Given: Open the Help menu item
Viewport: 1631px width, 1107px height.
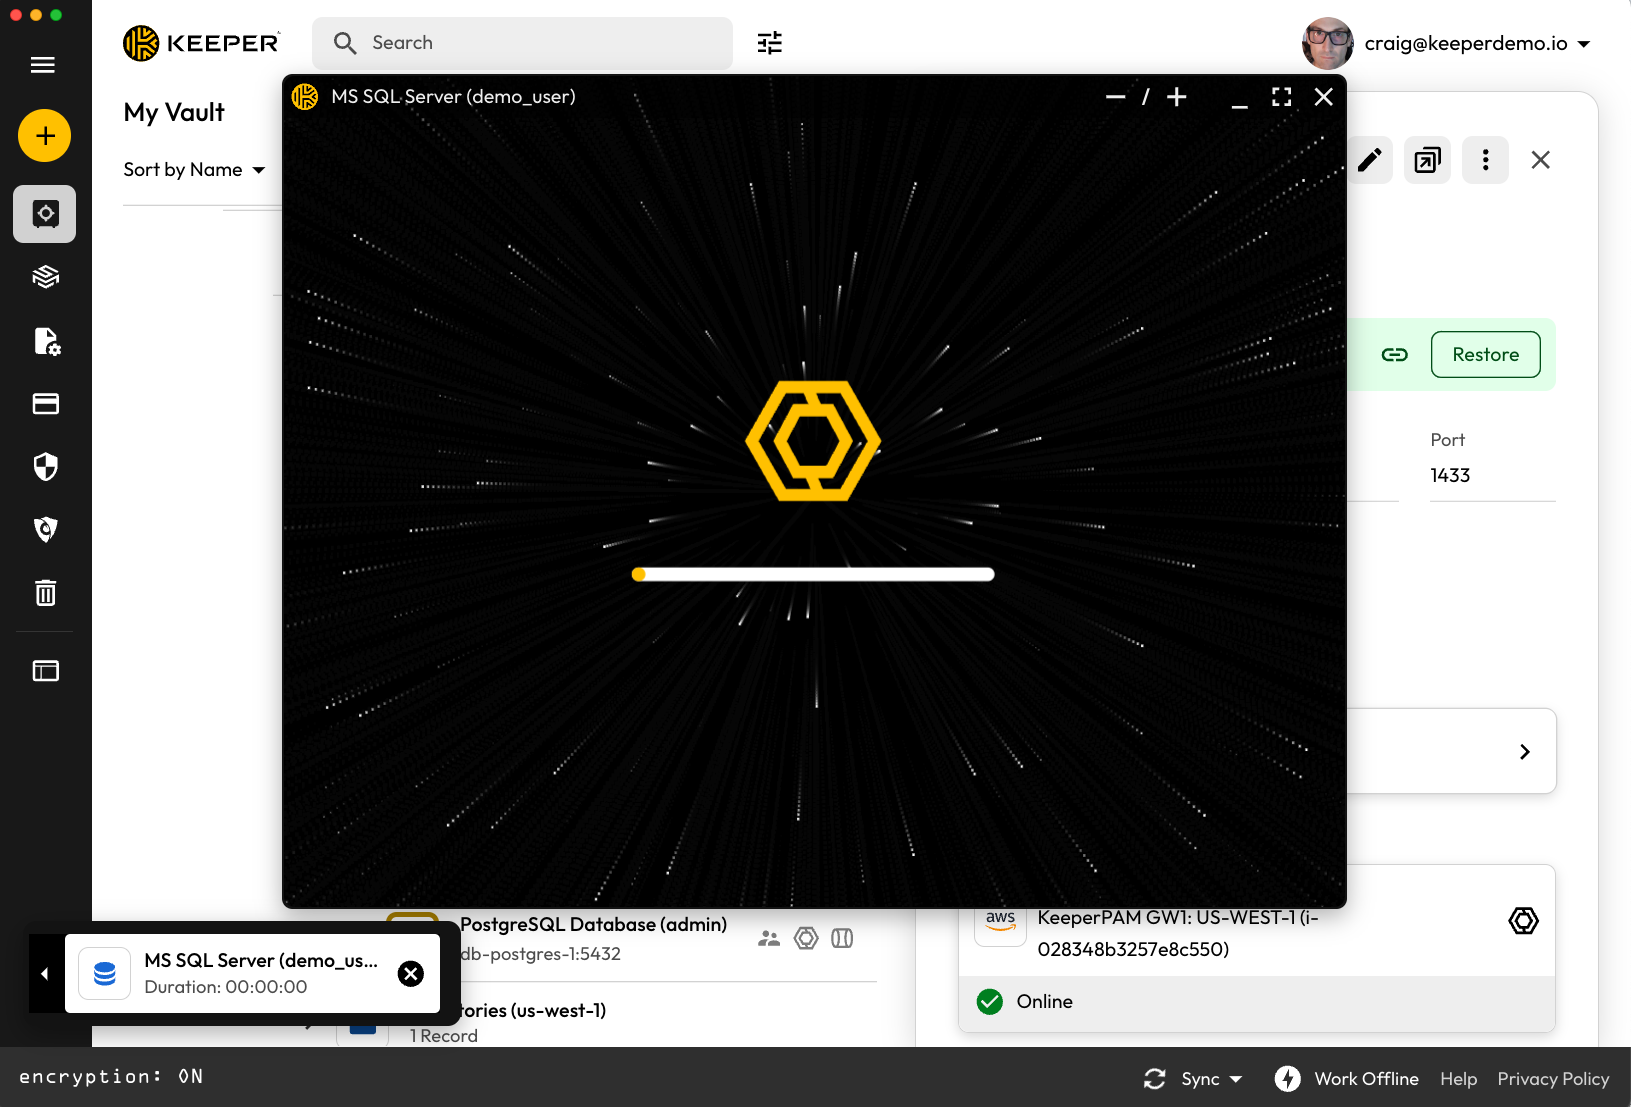Looking at the screenshot, I should click(x=1458, y=1079).
